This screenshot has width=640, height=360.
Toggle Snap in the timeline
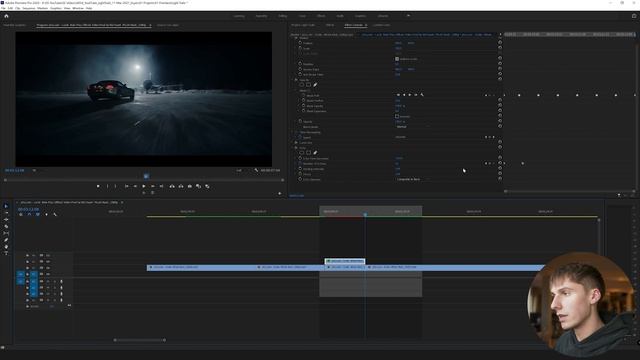[29, 214]
